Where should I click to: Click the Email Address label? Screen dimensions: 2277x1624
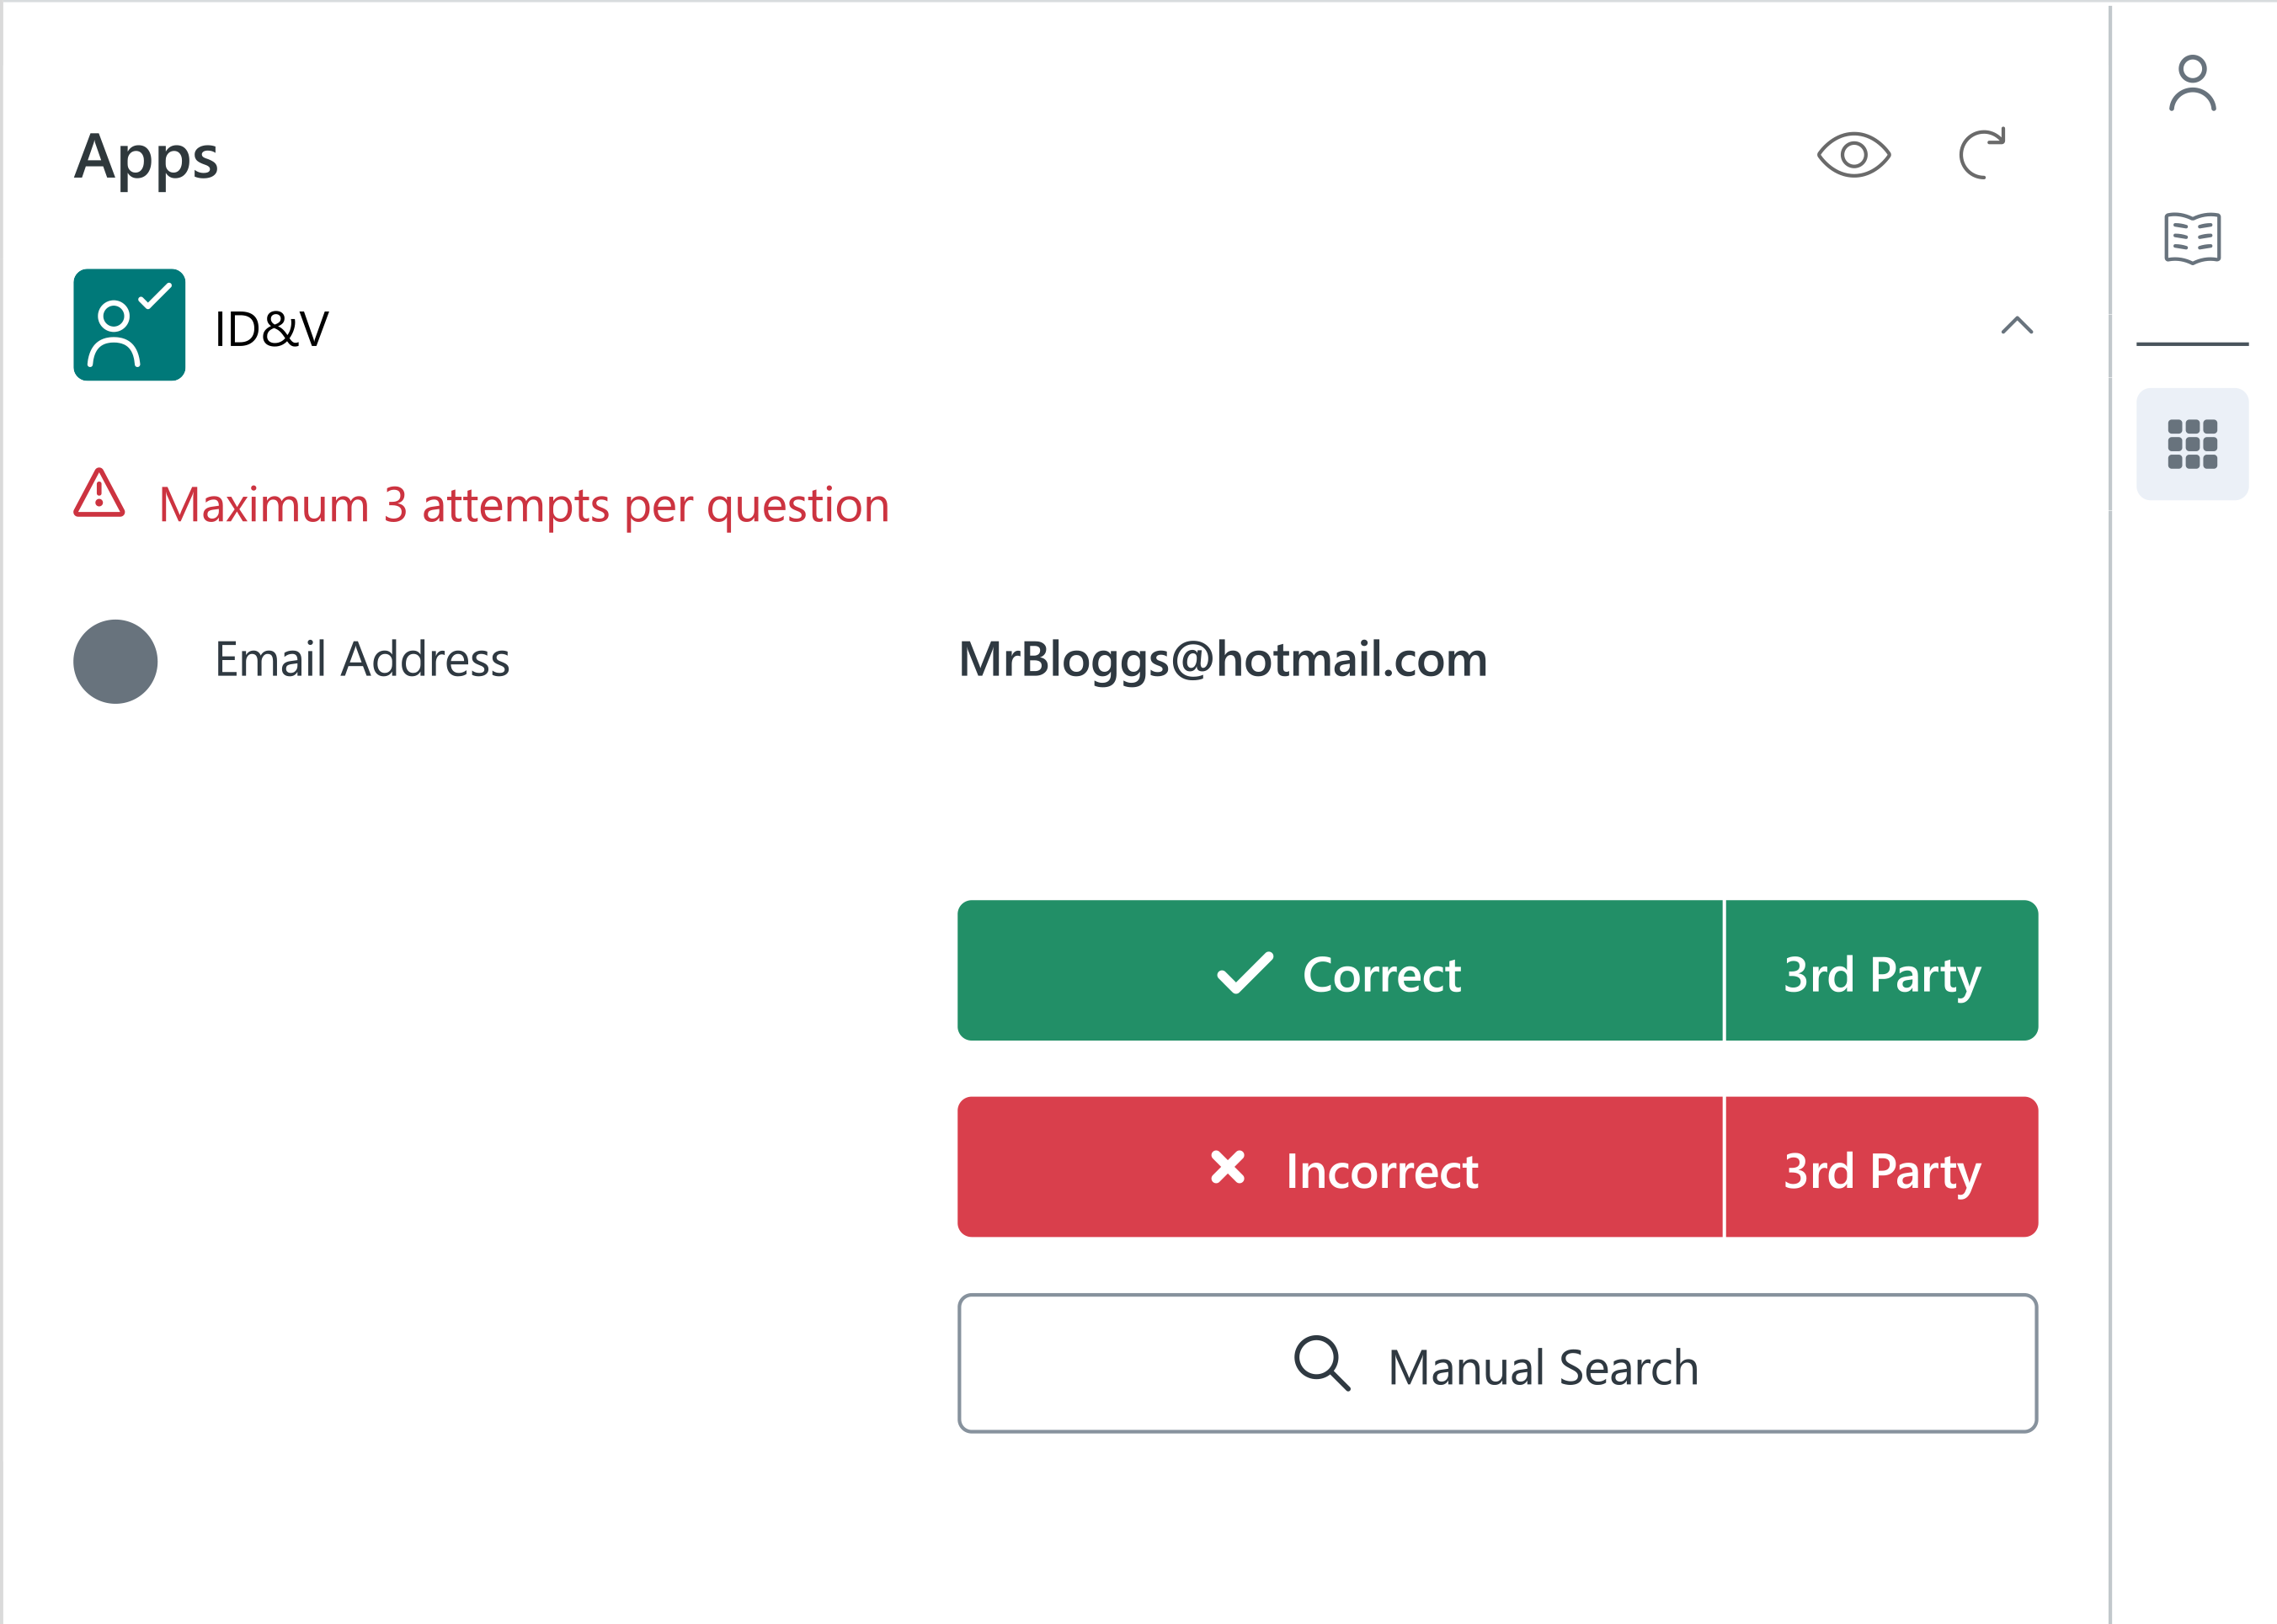[x=362, y=660]
